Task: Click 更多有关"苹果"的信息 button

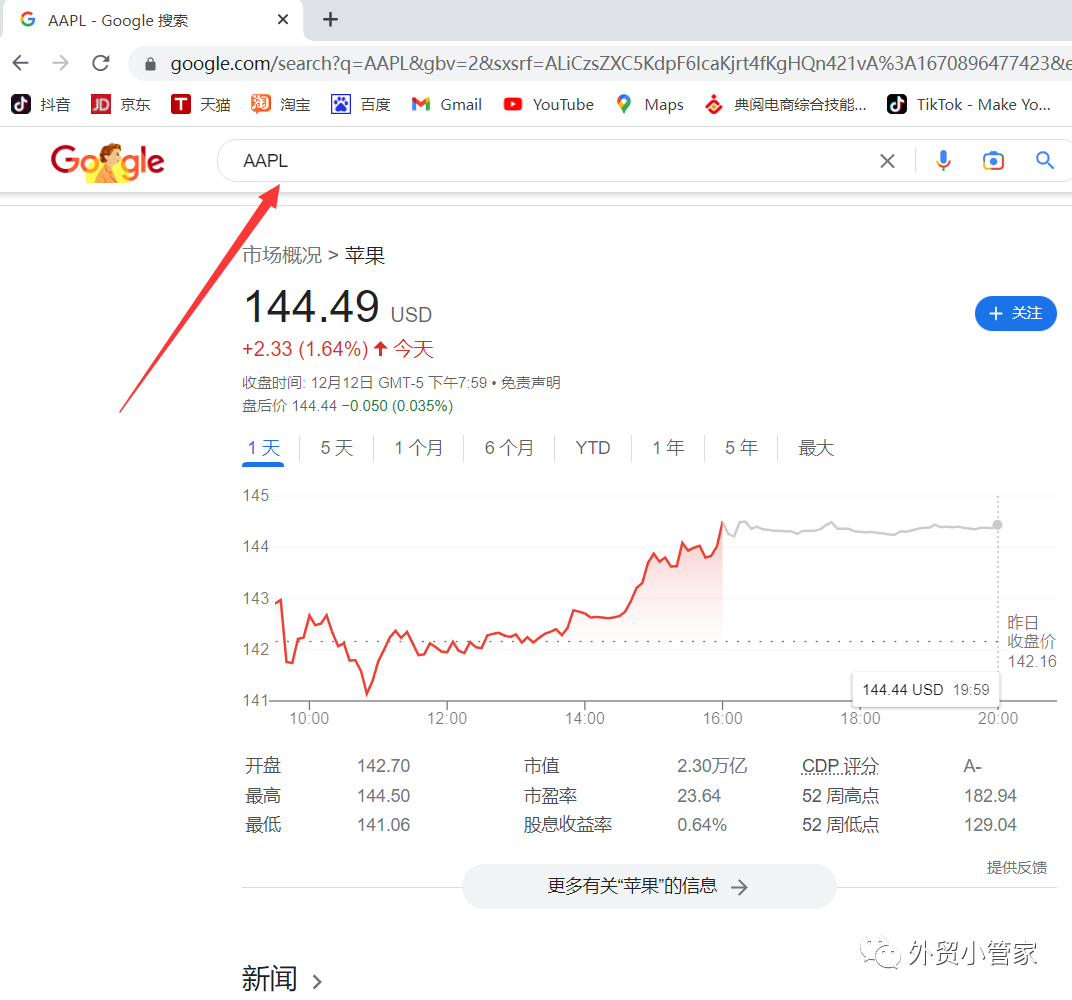Action: (x=649, y=887)
